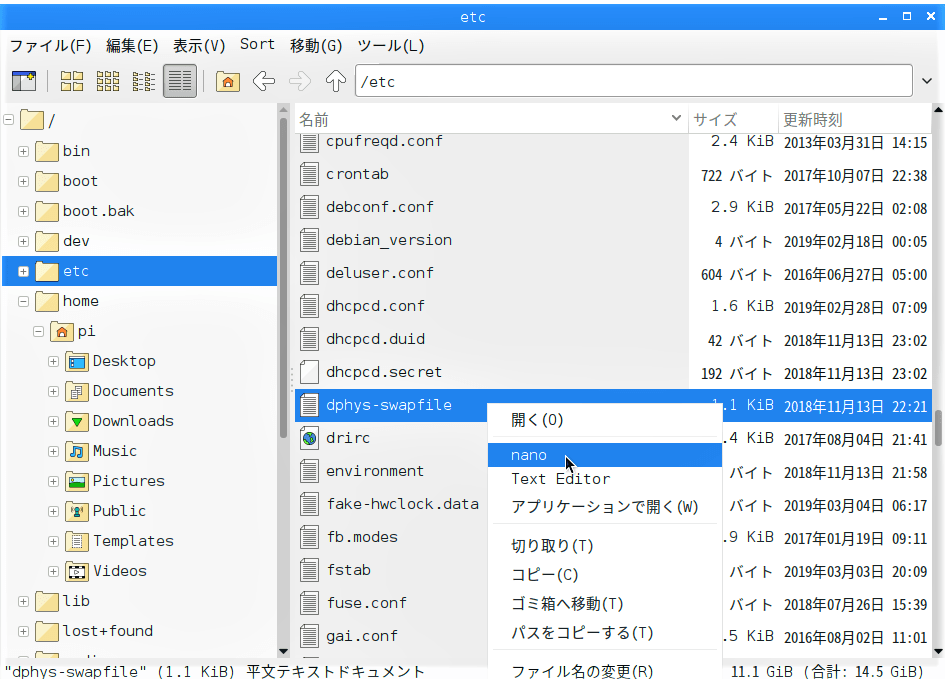Choose nano in context menu
The width and height of the screenshot is (945, 683).
tap(604, 455)
